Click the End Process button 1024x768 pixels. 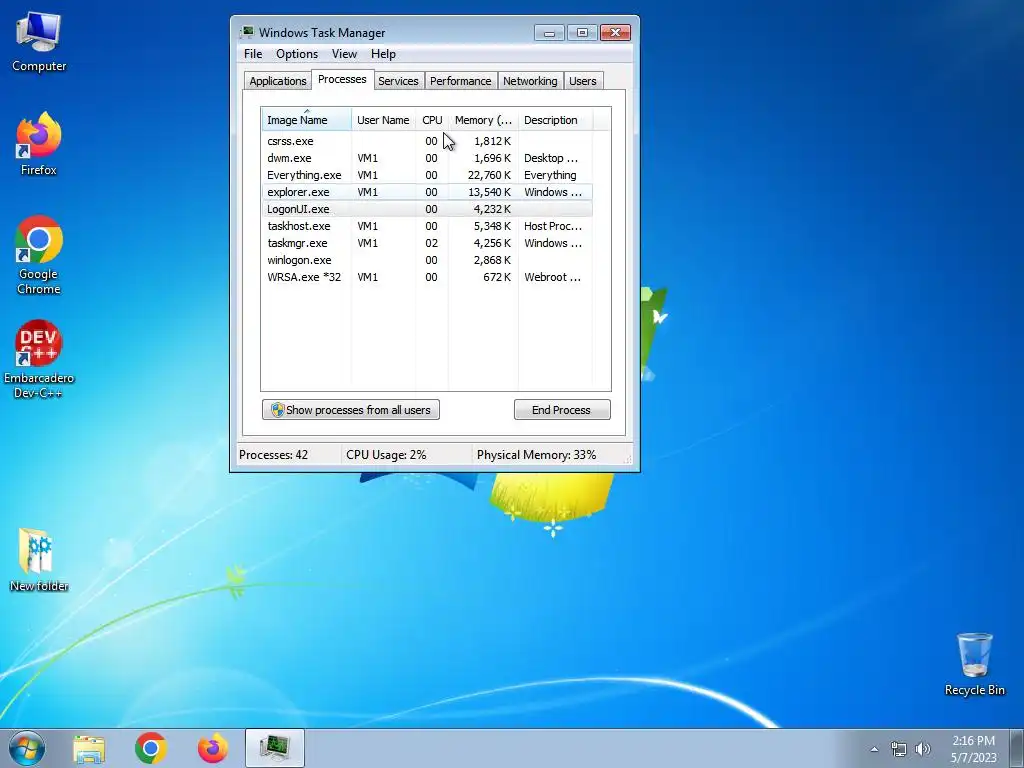pos(562,410)
